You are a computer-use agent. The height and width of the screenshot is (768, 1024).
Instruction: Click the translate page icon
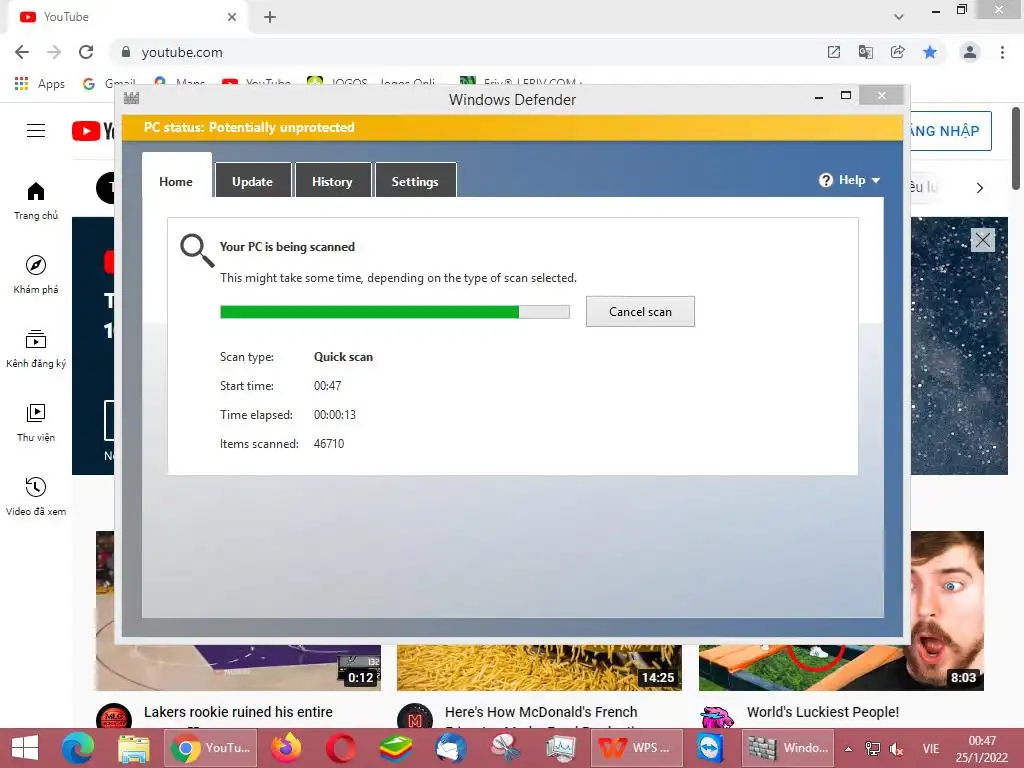[x=866, y=52]
